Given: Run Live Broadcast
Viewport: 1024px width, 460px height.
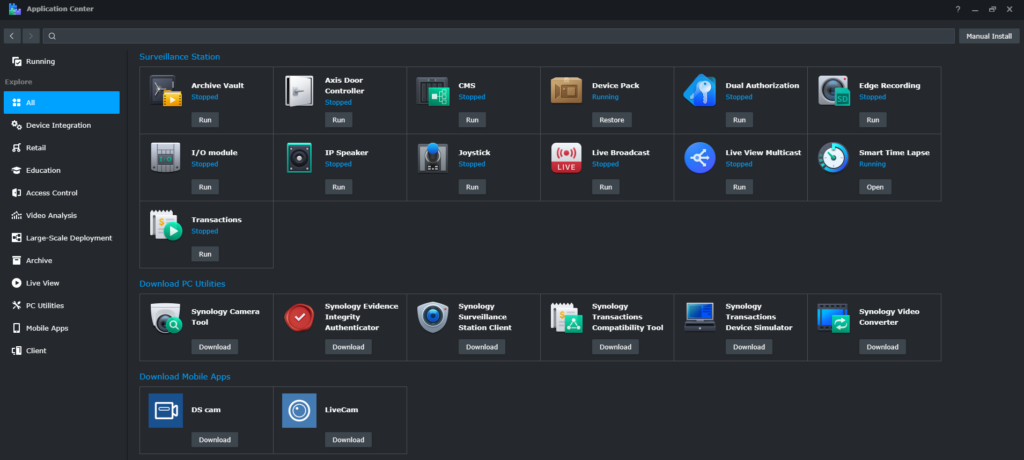Looking at the screenshot, I should 605,187.
